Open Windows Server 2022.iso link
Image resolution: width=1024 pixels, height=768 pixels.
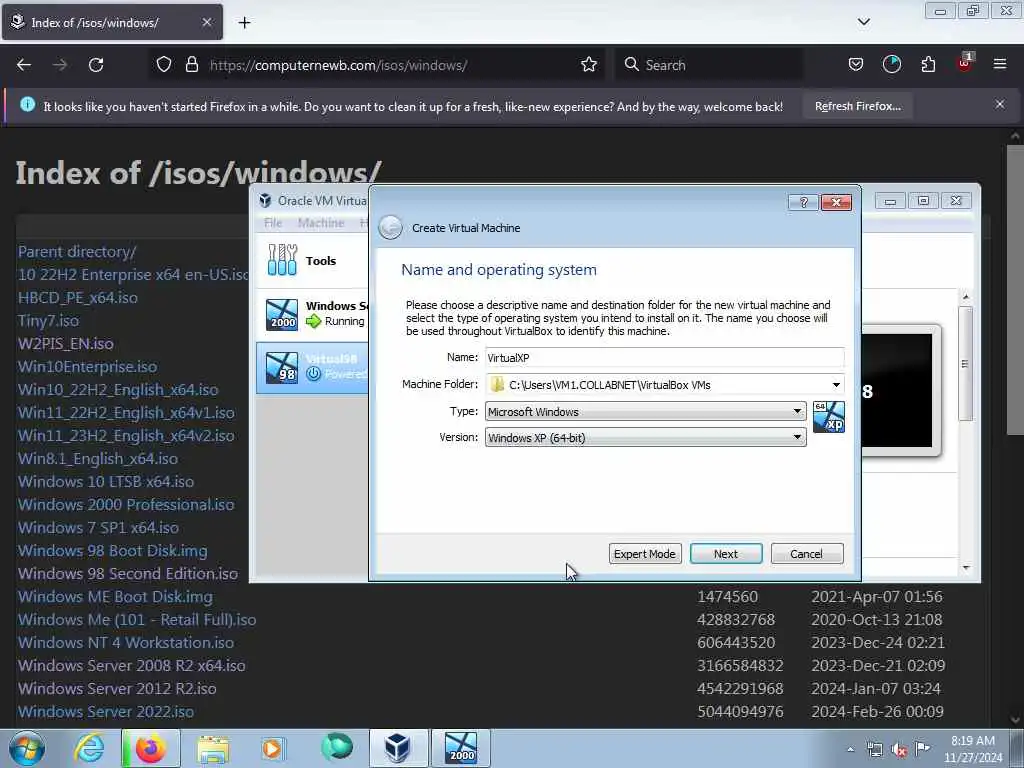tap(106, 711)
